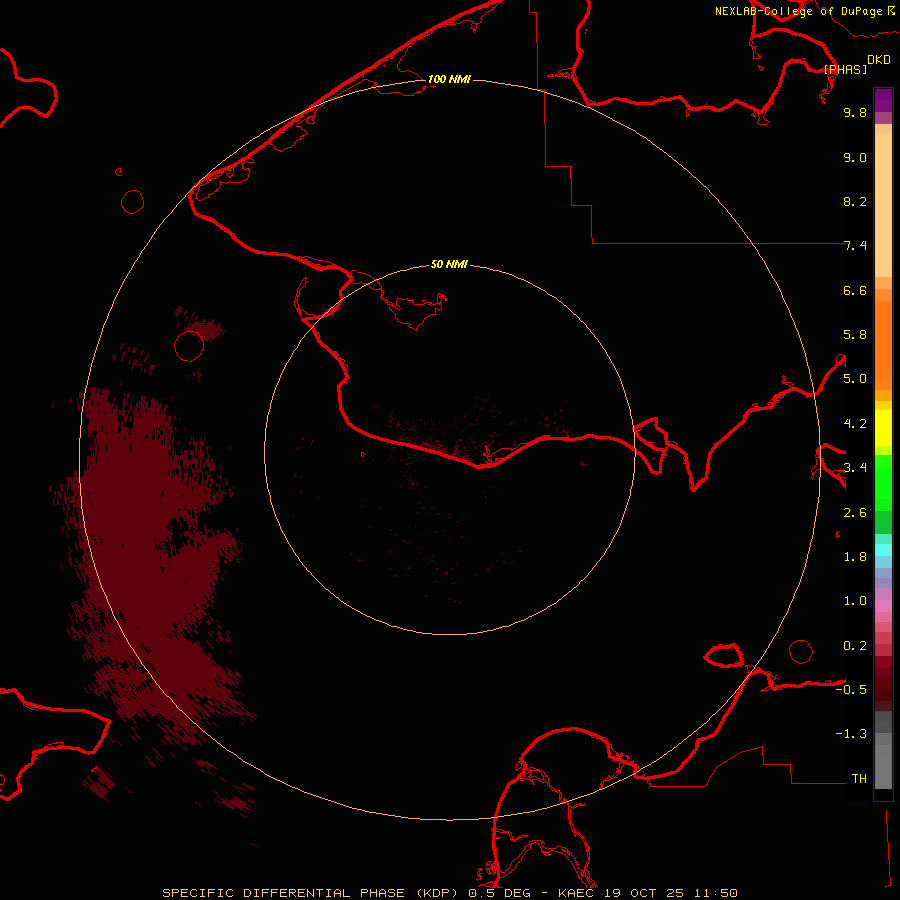
Task: Click the [PHAS] units label
Action: click(x=845, y=69)
